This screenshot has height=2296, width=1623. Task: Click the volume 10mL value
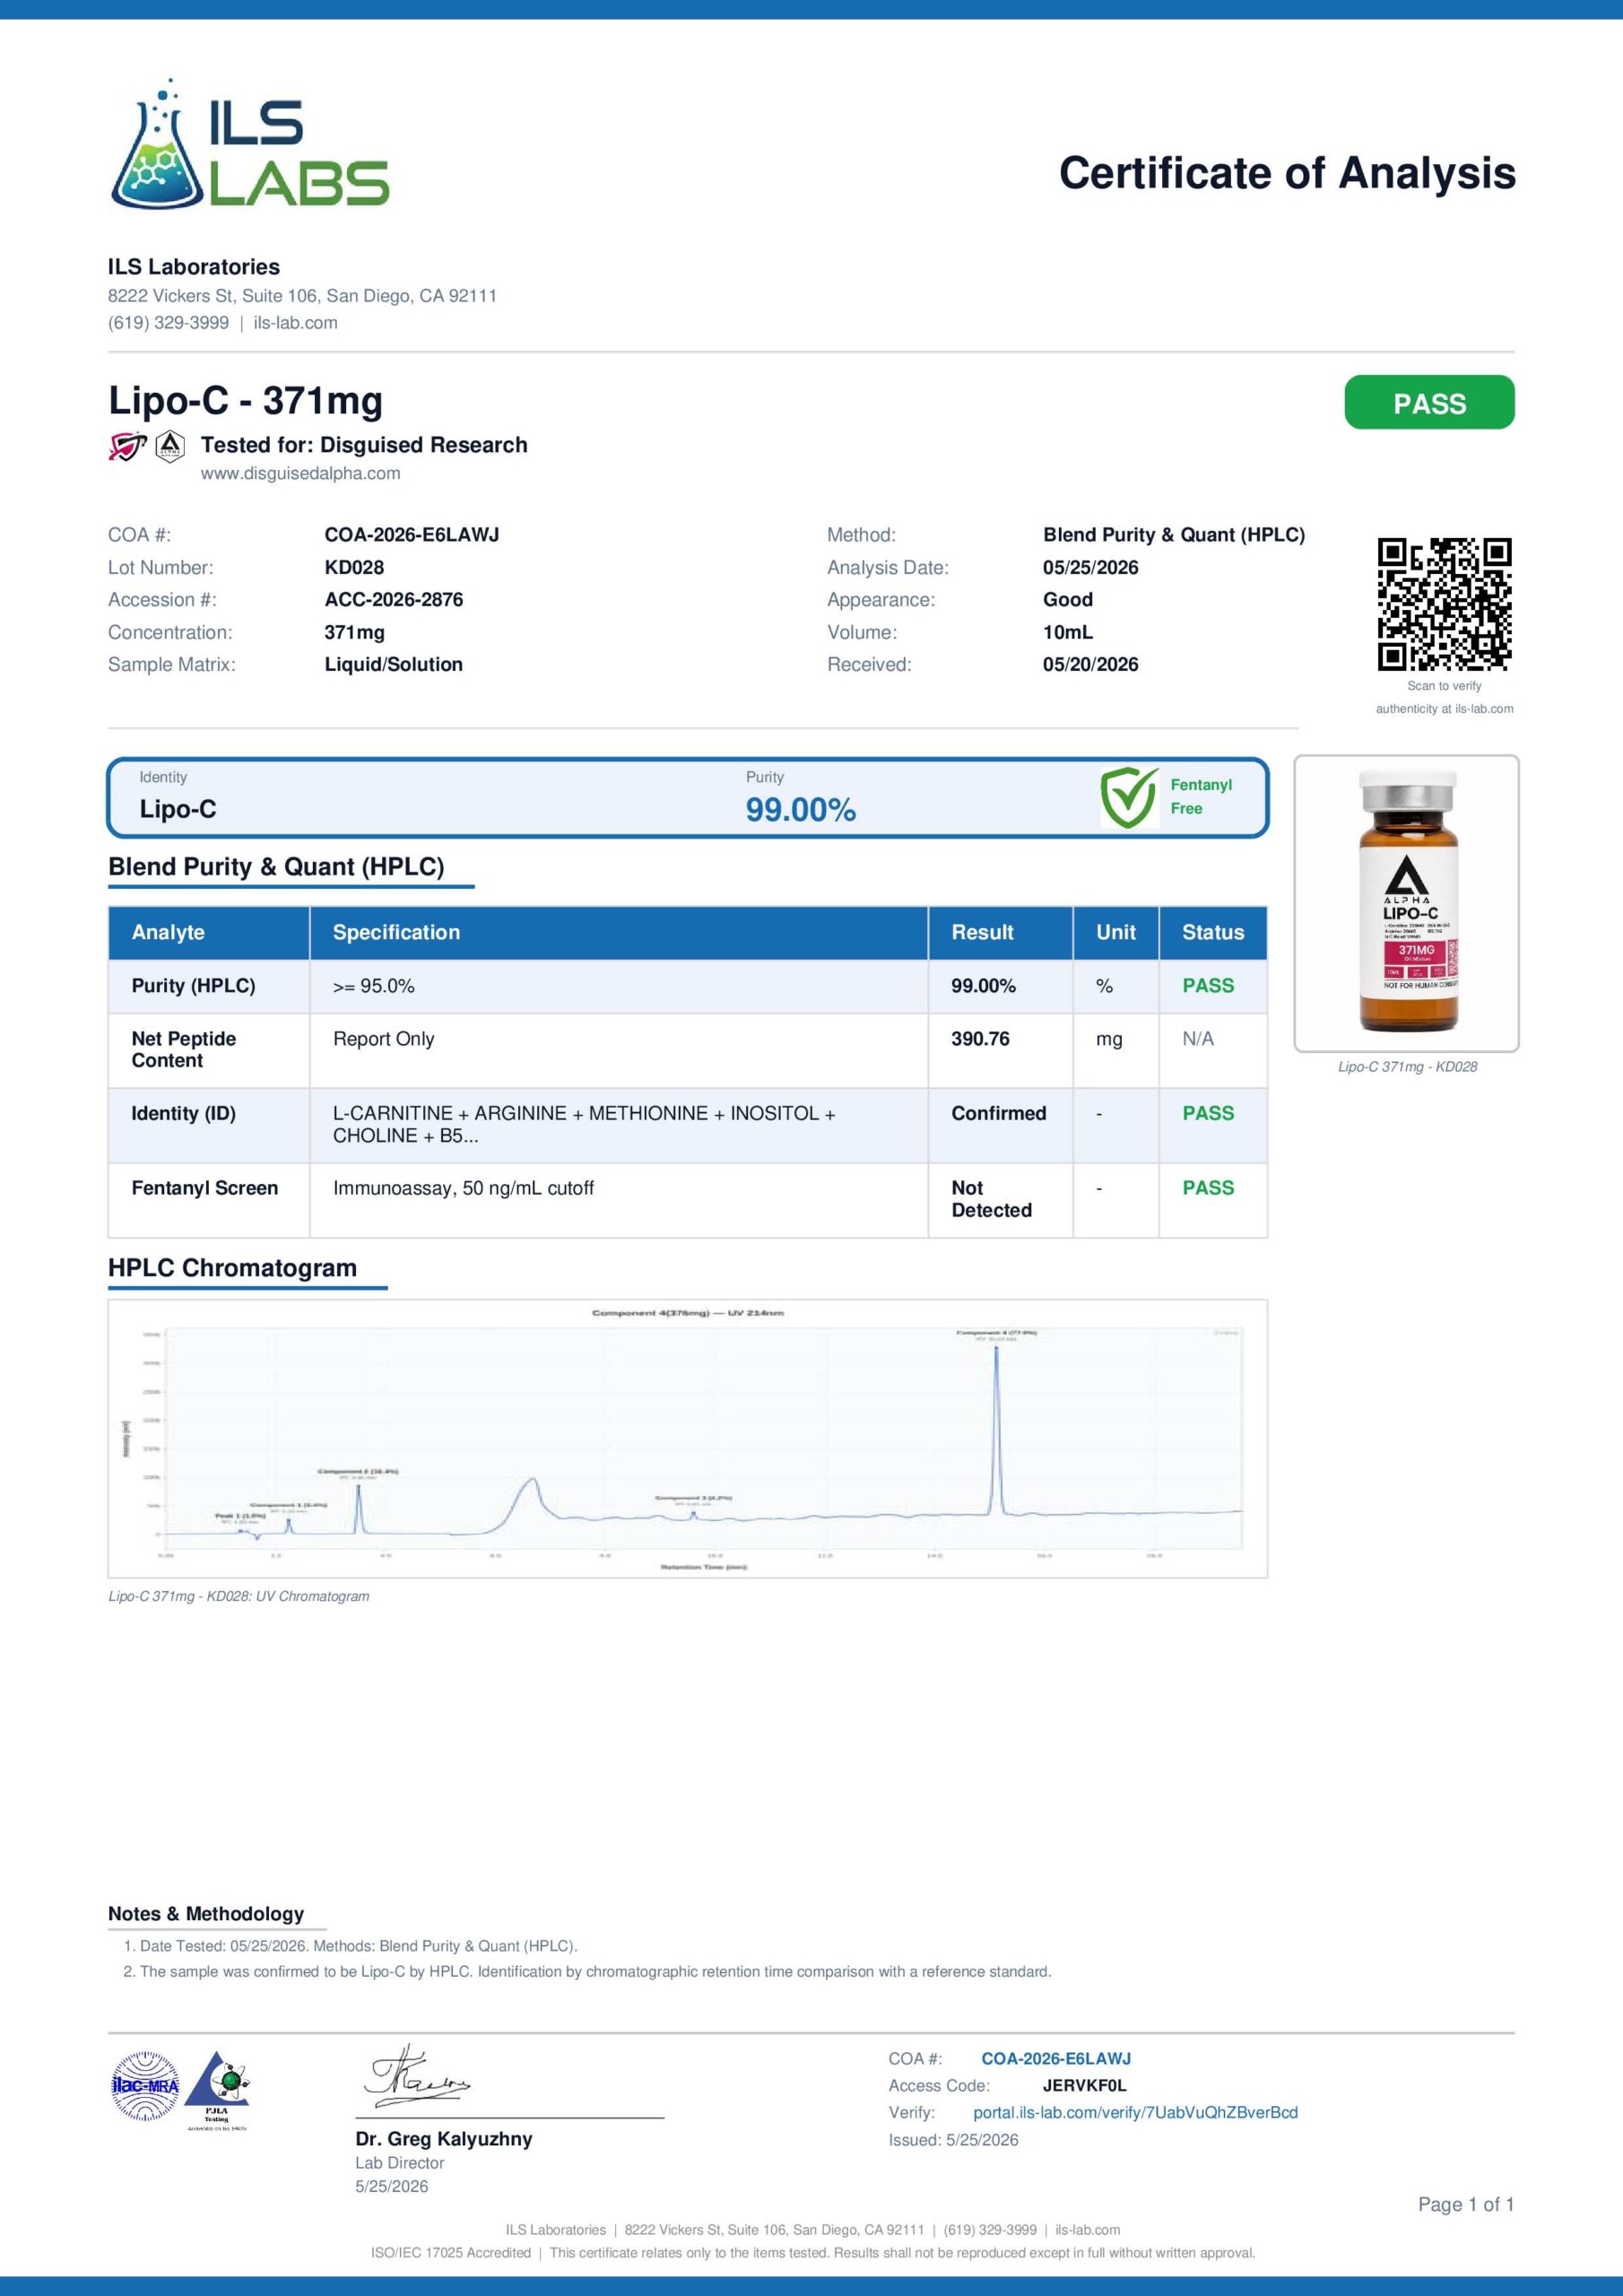(x=1068, y=632)
